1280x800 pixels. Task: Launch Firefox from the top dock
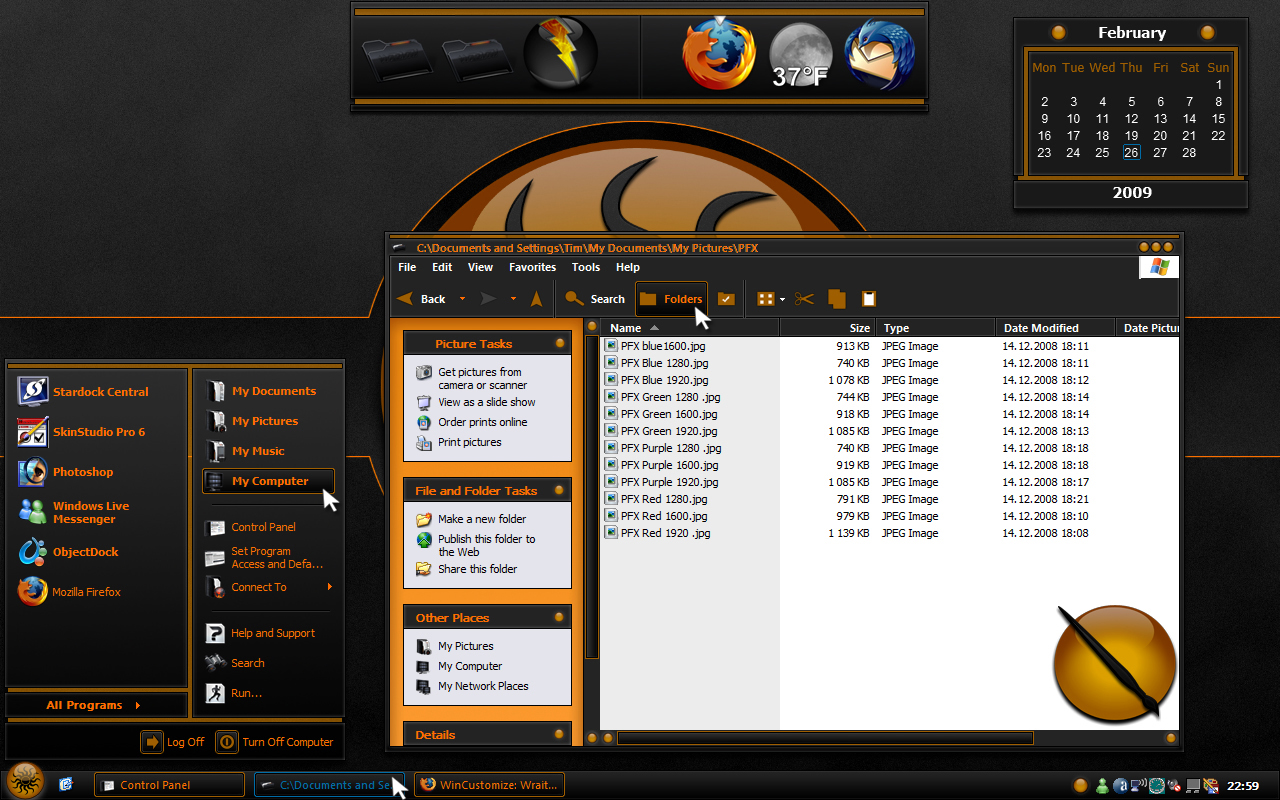pyautogui.click(x=718, y=56)
